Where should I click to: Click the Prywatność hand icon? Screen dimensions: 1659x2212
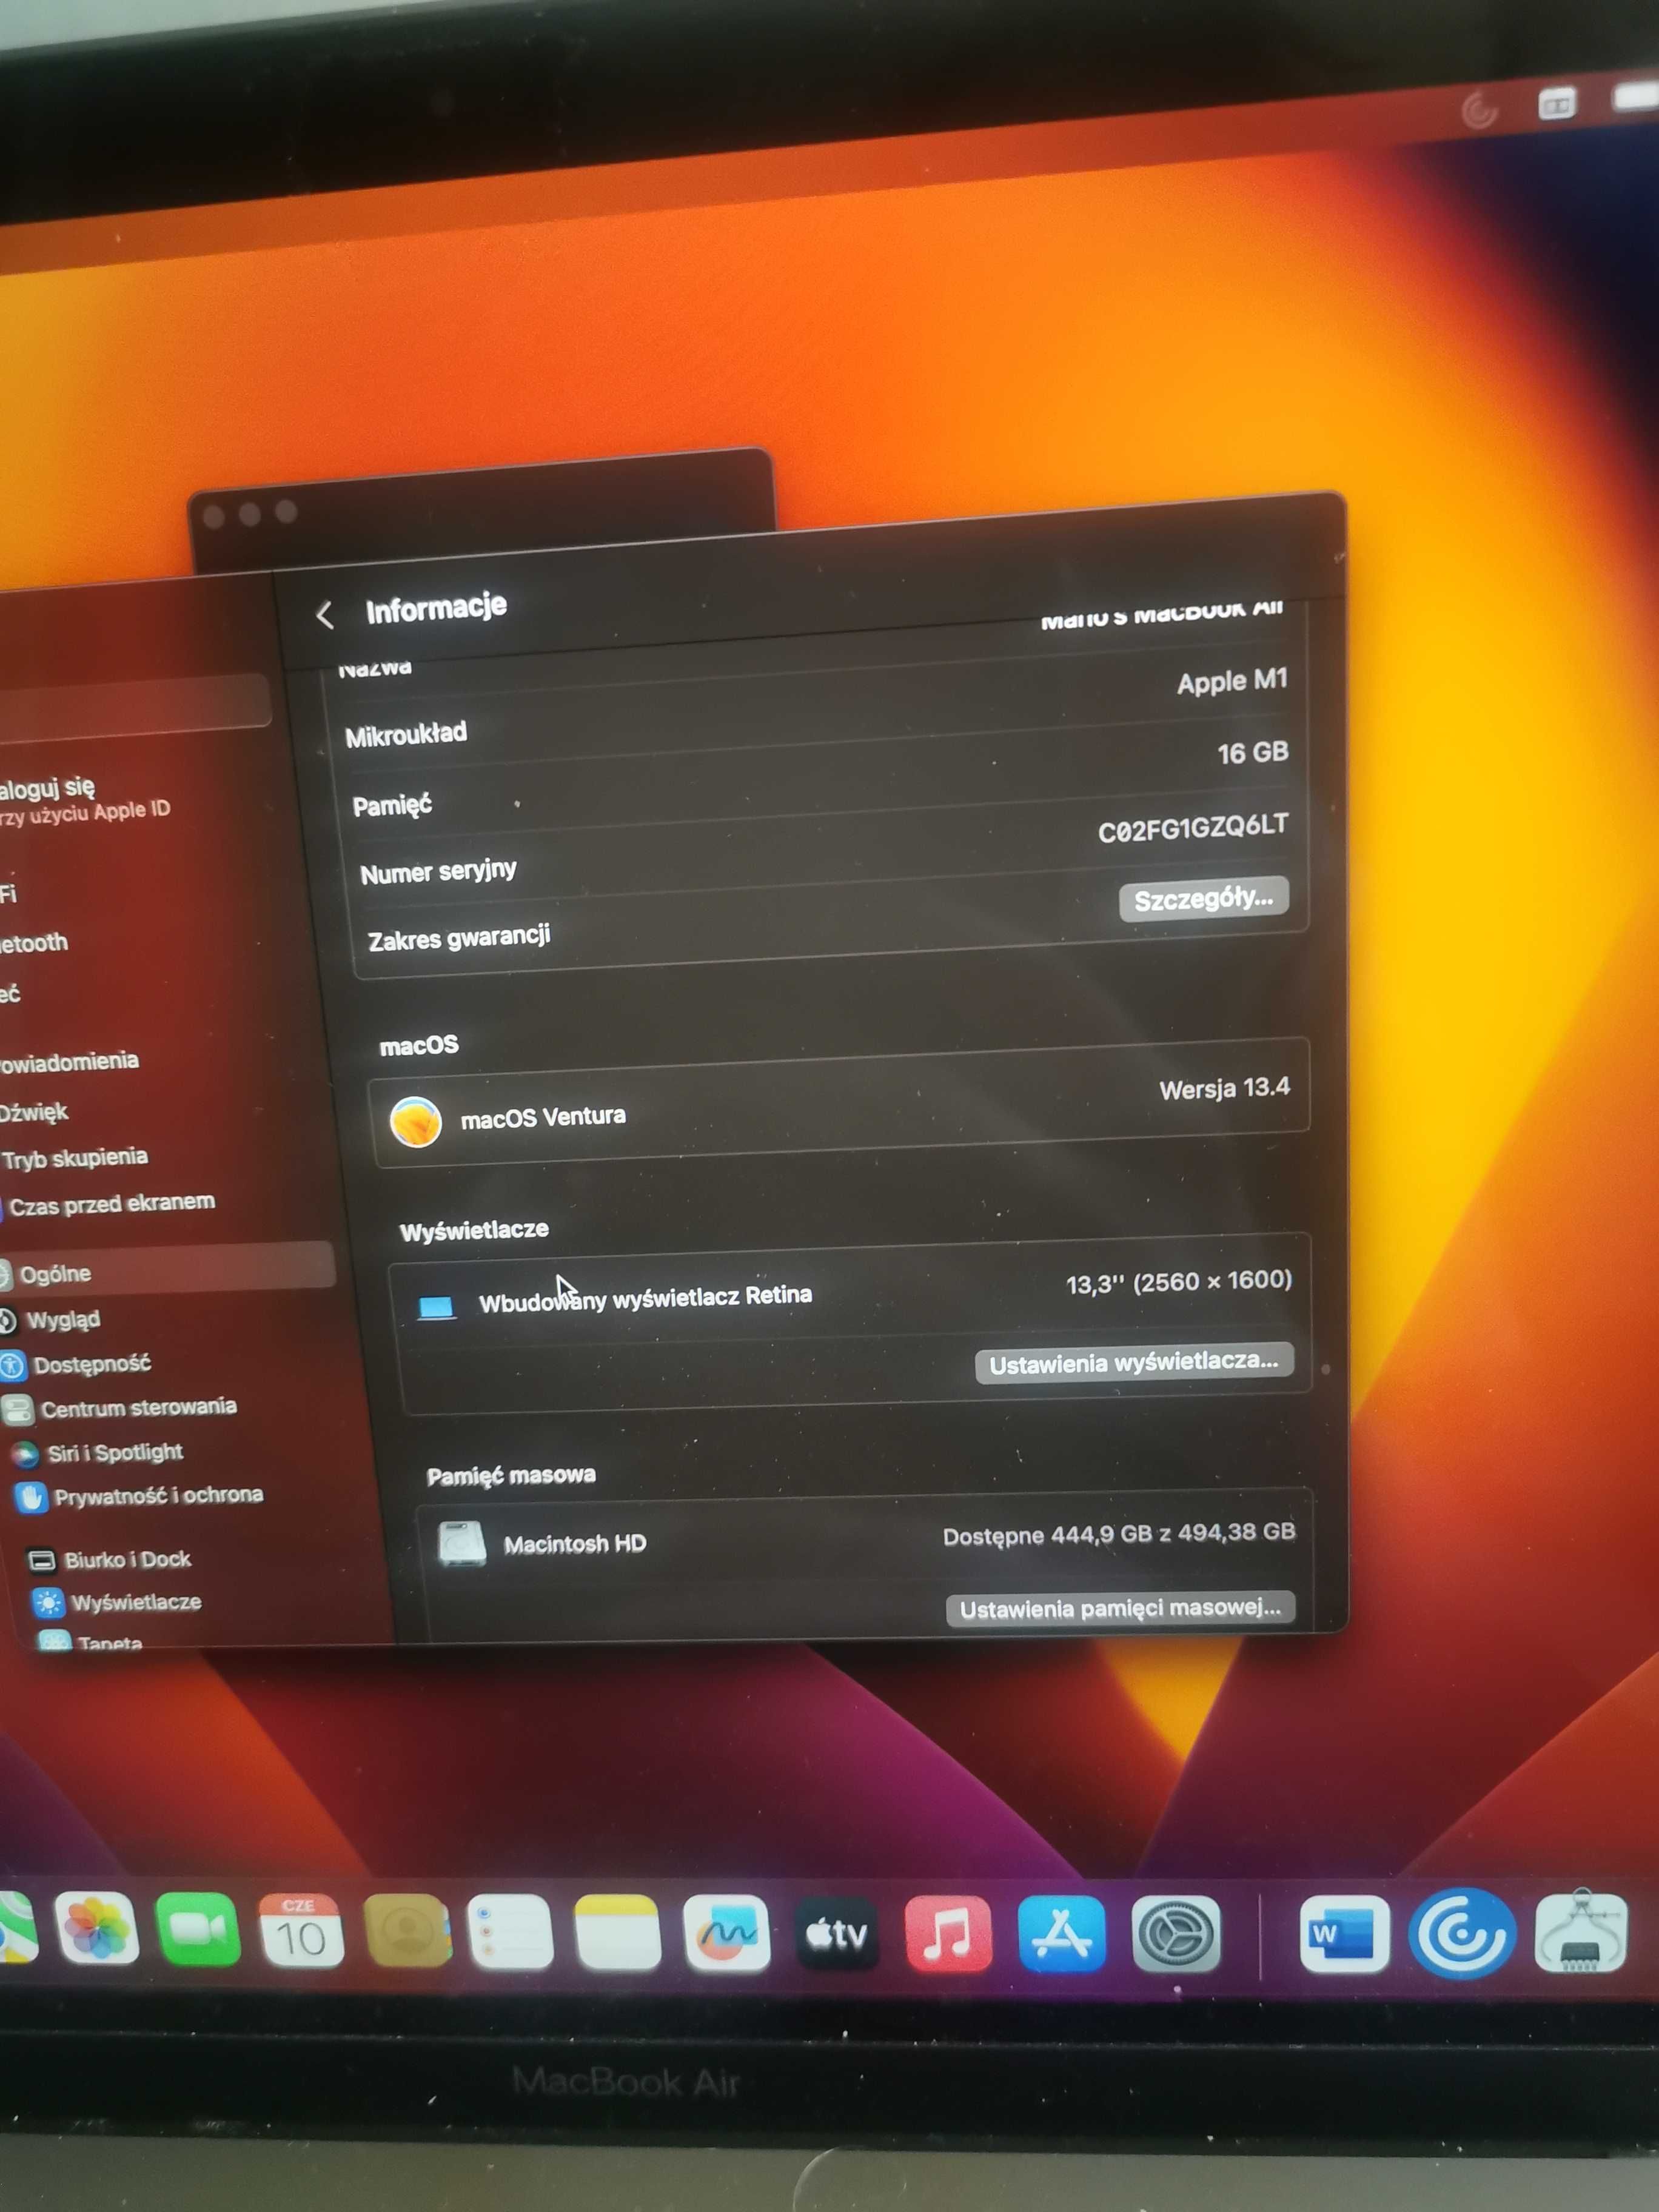tap(32, 1497)
